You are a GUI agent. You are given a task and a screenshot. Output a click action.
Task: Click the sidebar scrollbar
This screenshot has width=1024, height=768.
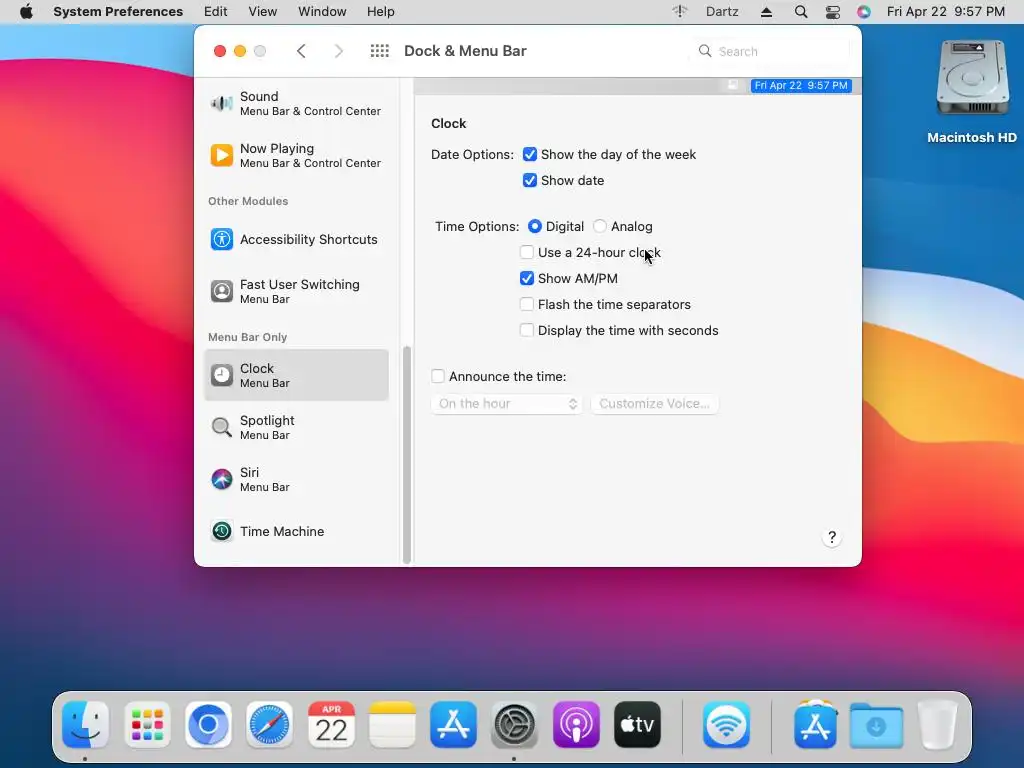tap(407, 454)
